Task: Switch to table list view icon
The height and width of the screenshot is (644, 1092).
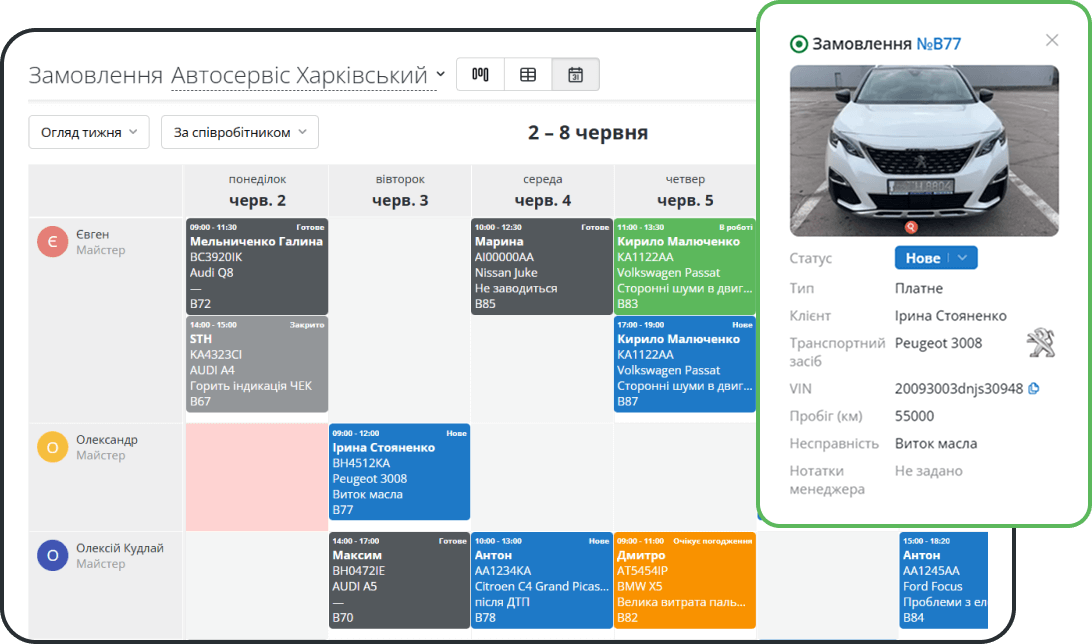Action: click(x=528, y=75)
